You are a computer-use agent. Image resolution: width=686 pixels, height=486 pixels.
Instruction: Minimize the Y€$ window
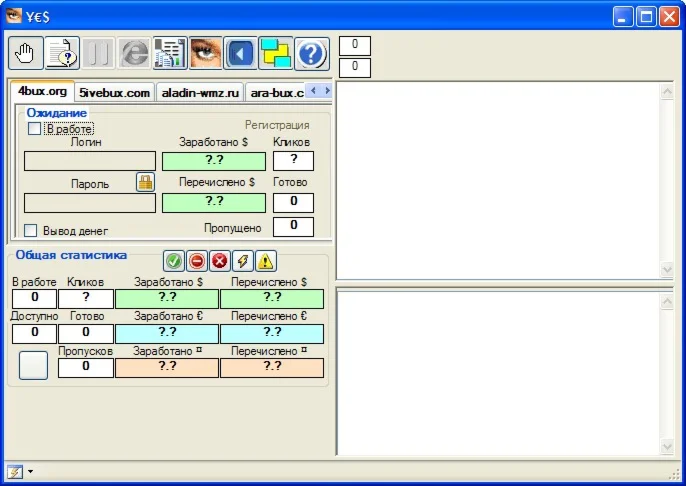point(623,17)
